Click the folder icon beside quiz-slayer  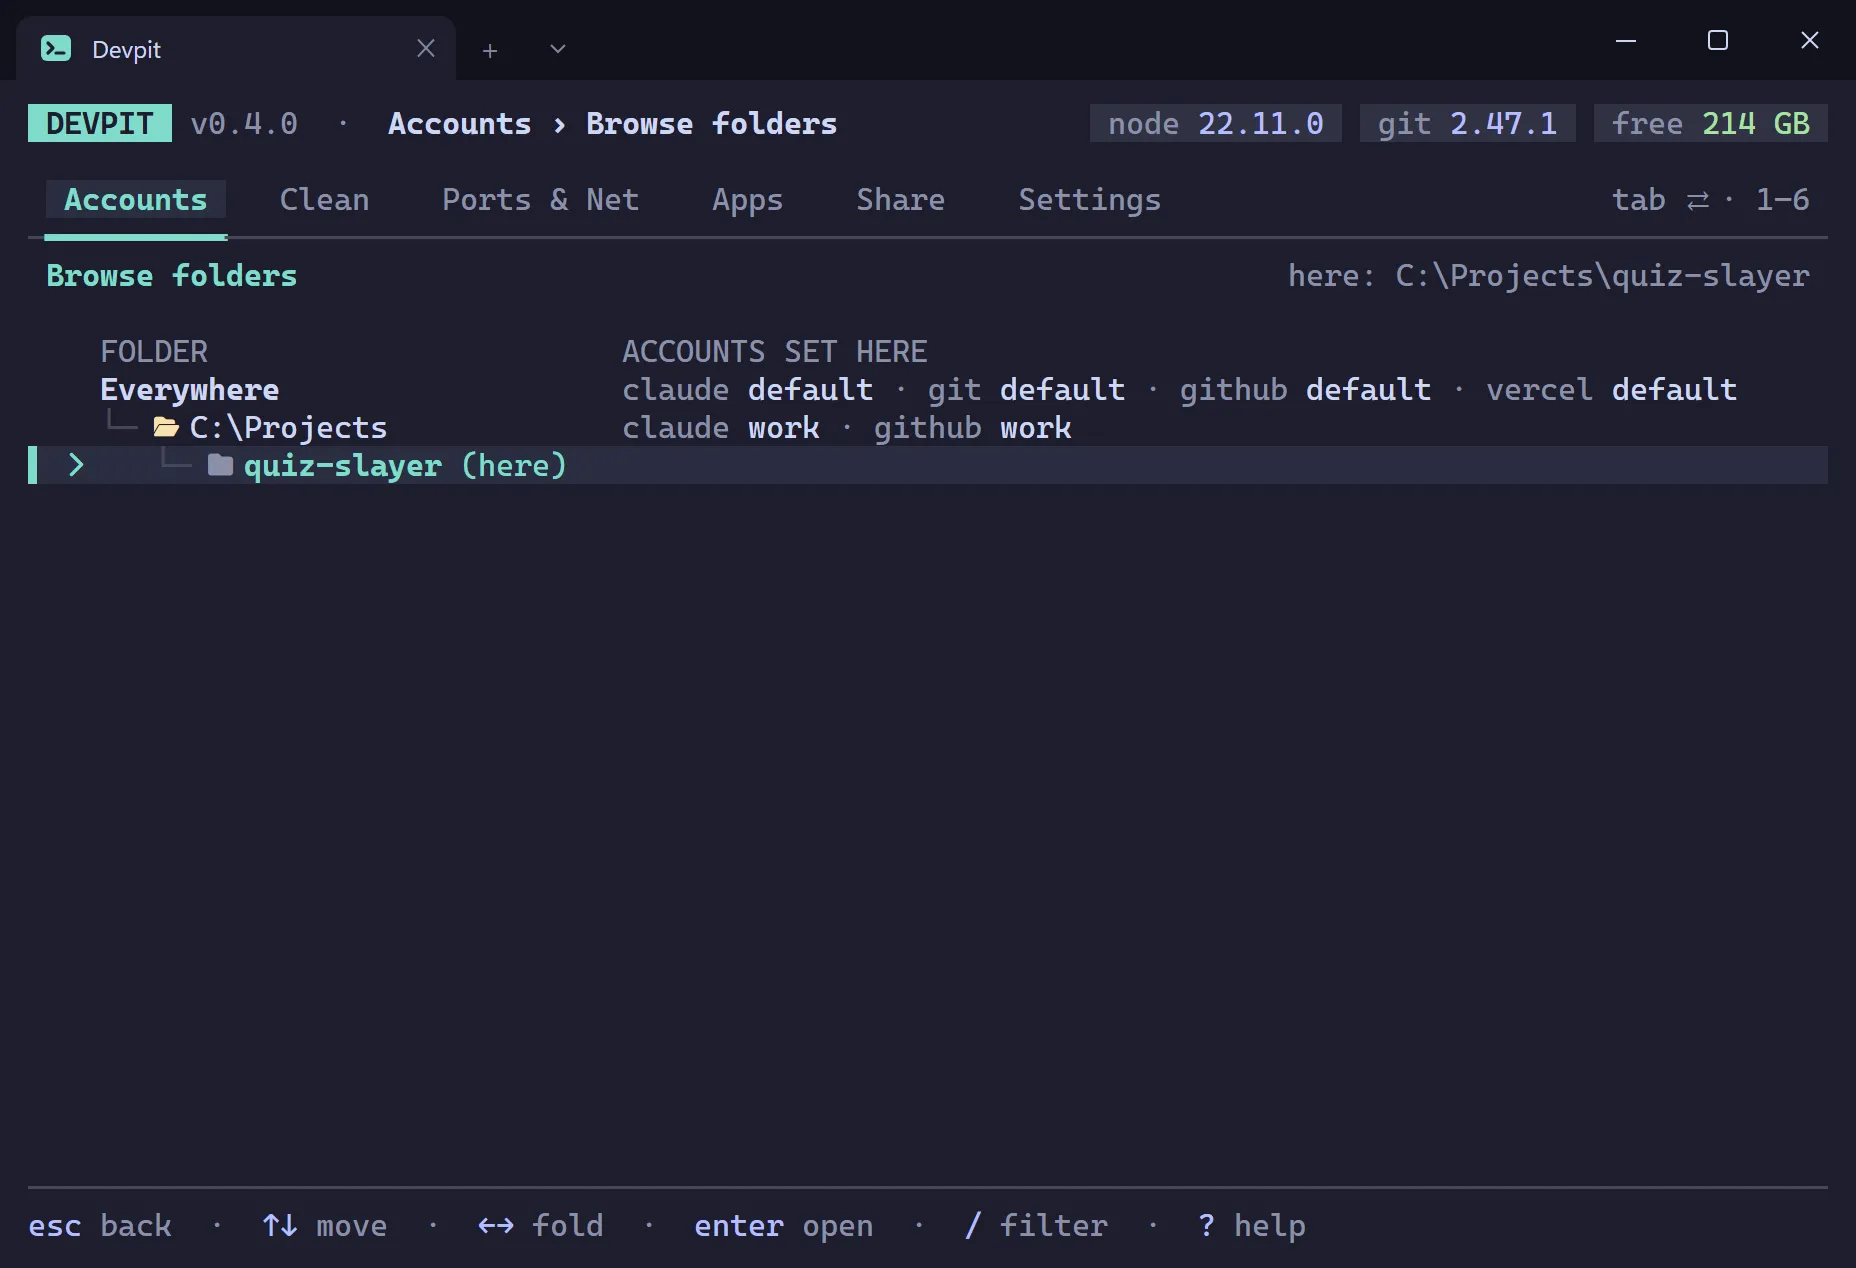[220, 465]
